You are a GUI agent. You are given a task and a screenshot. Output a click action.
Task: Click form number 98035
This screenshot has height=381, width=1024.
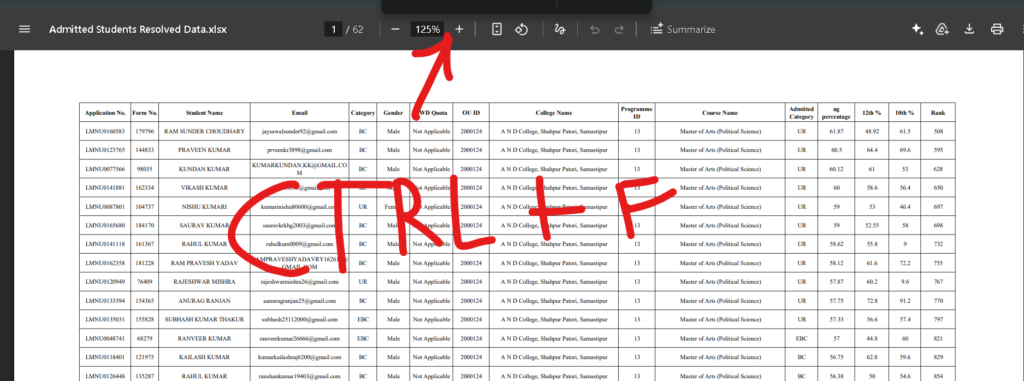point(144,169)
